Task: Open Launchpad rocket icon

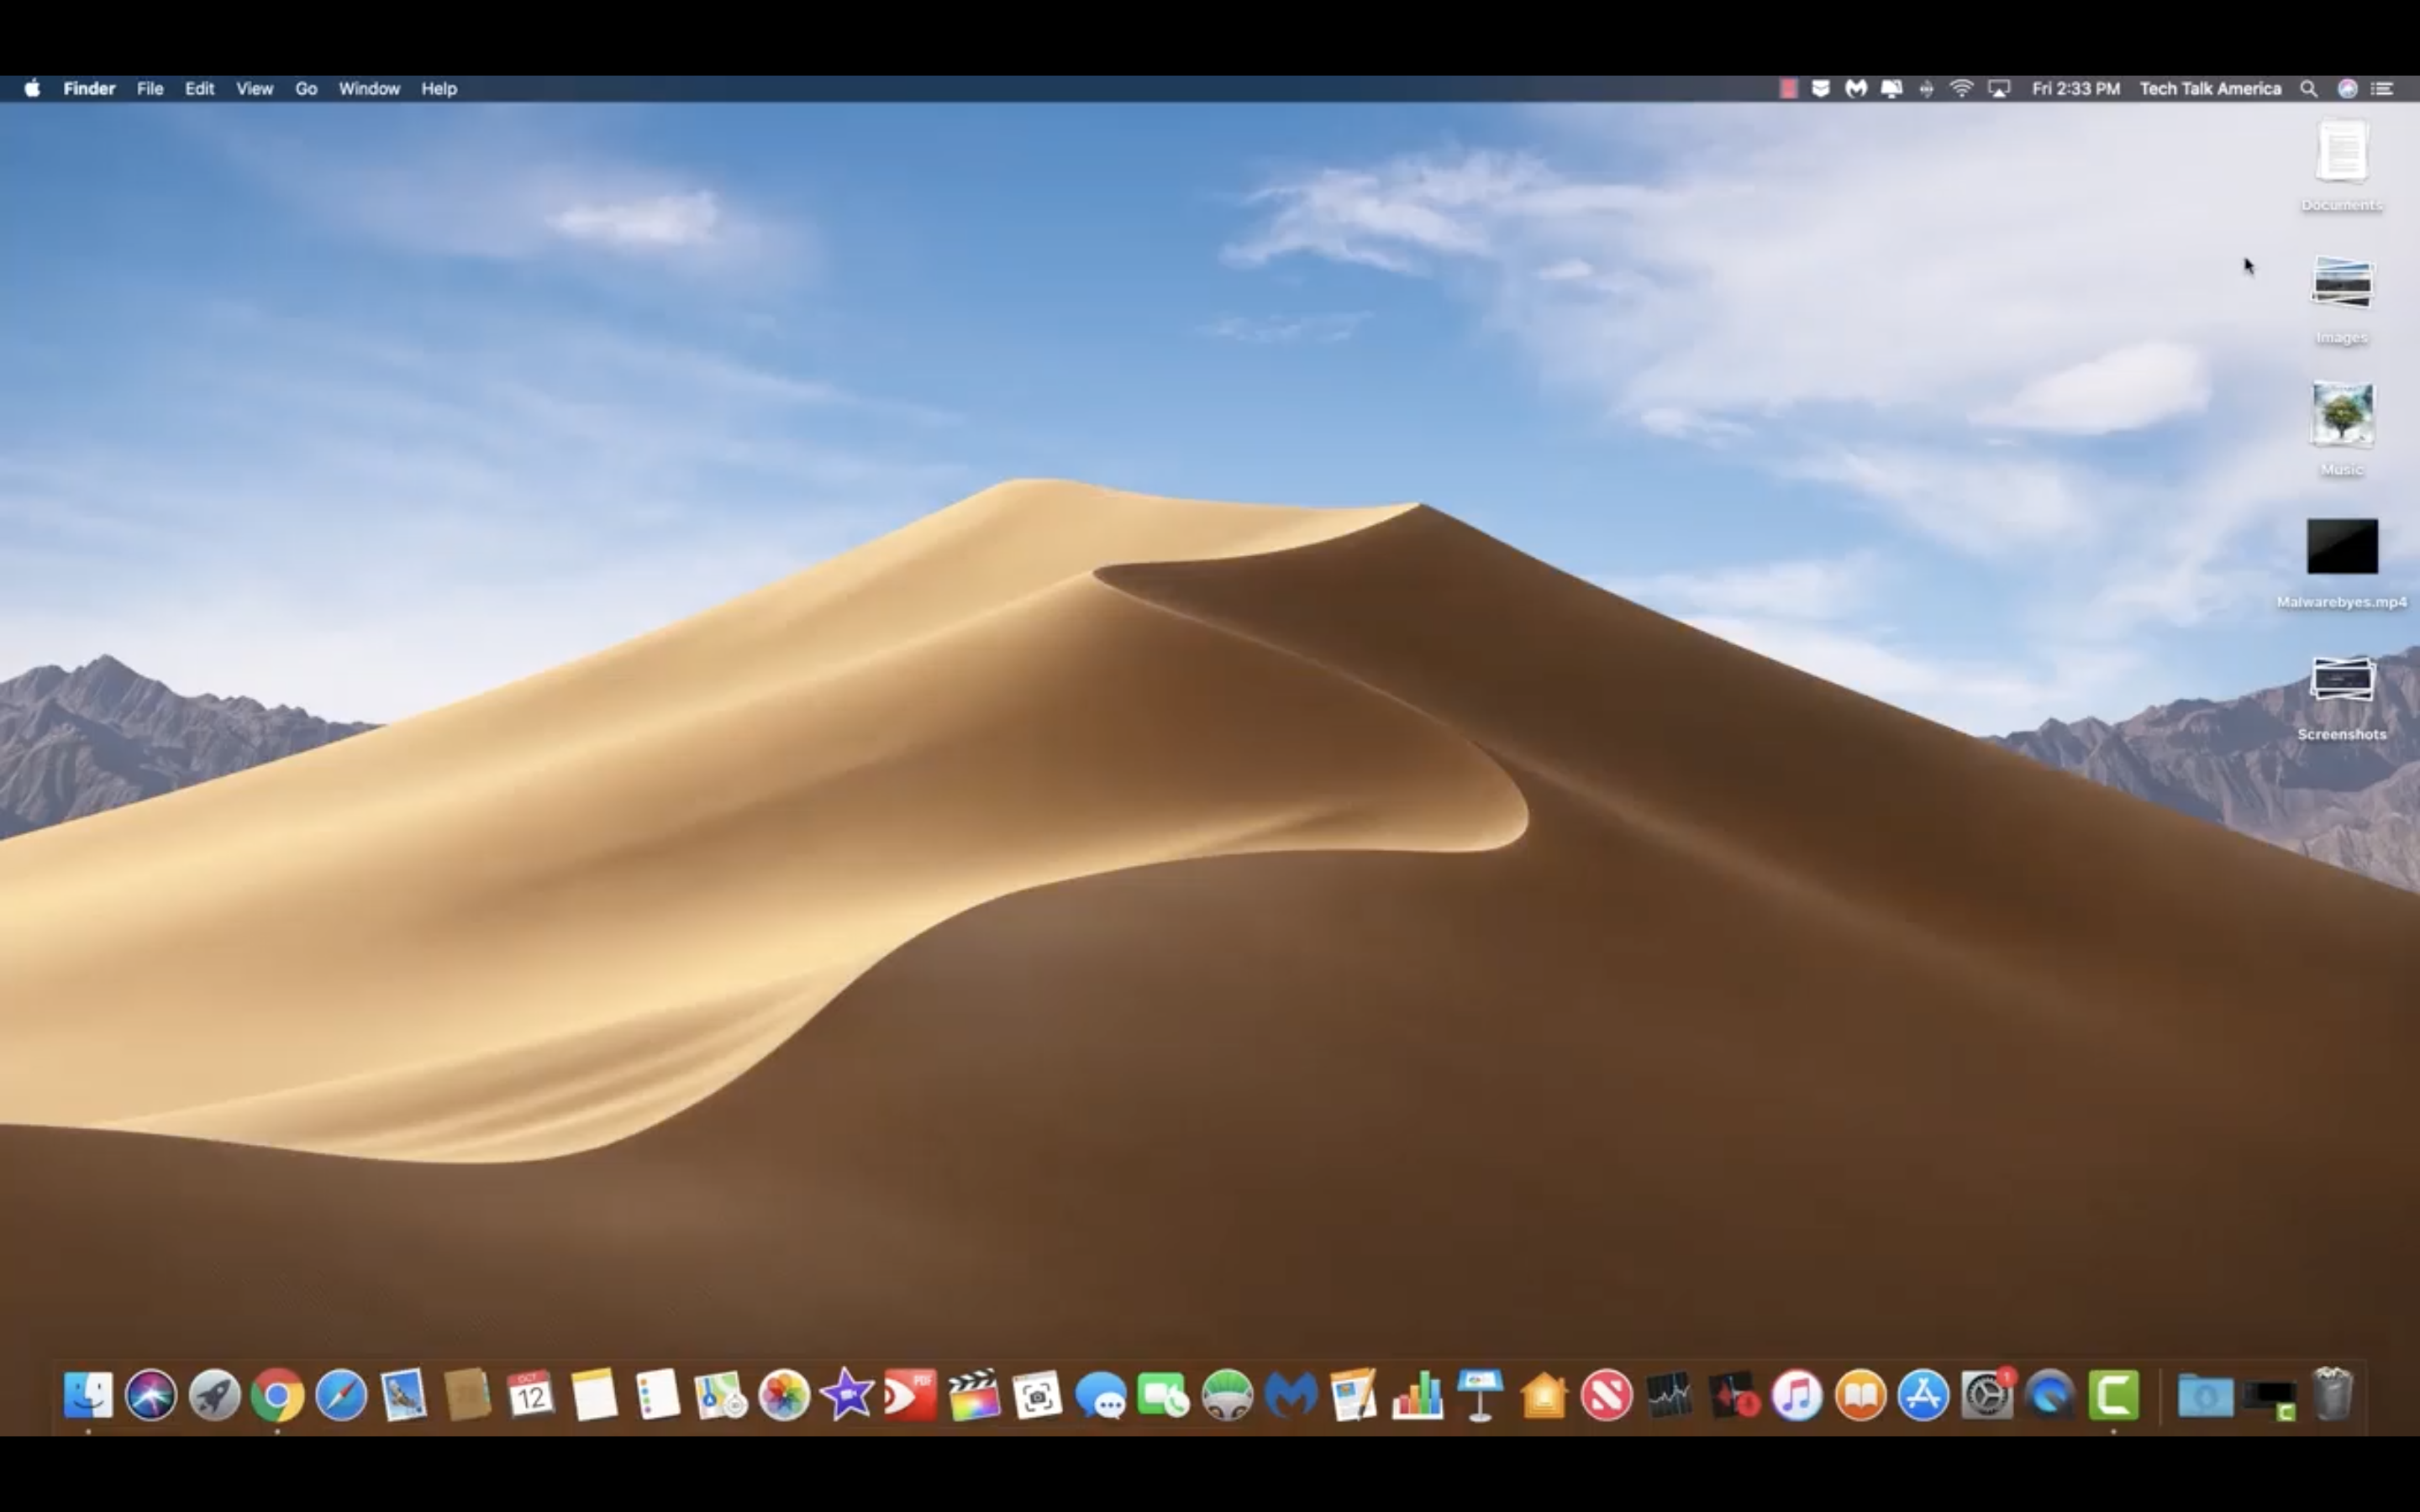Action: click(x=214, y=1395)
